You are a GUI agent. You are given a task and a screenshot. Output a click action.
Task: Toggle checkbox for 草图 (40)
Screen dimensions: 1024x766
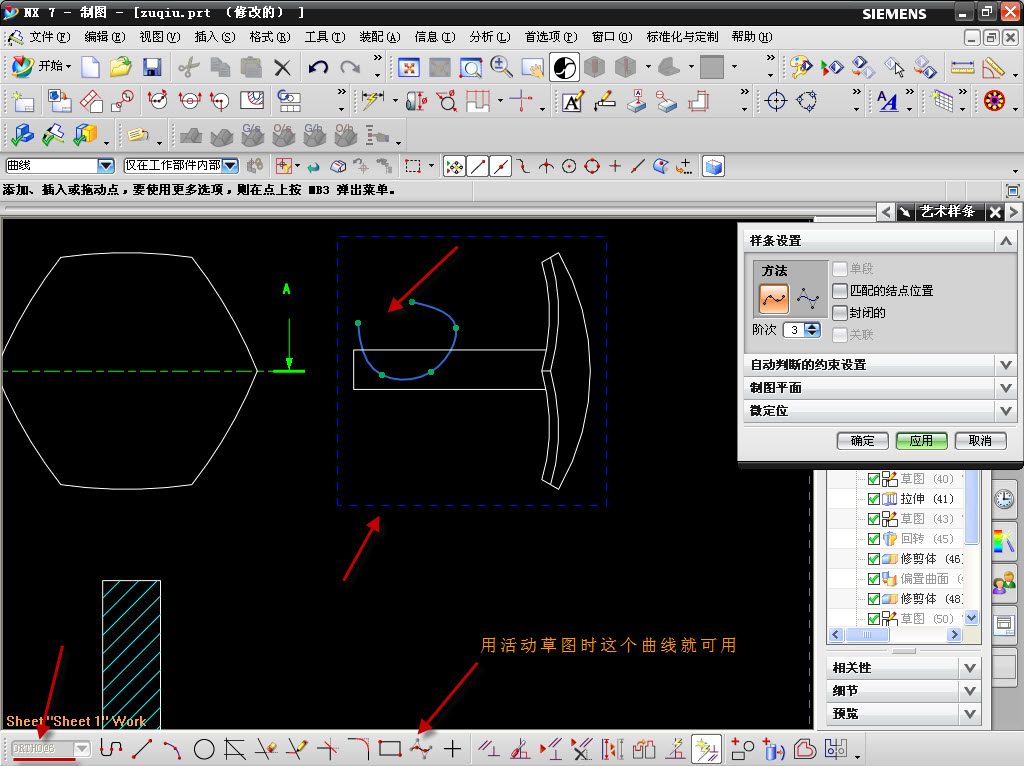coord(874,479)
